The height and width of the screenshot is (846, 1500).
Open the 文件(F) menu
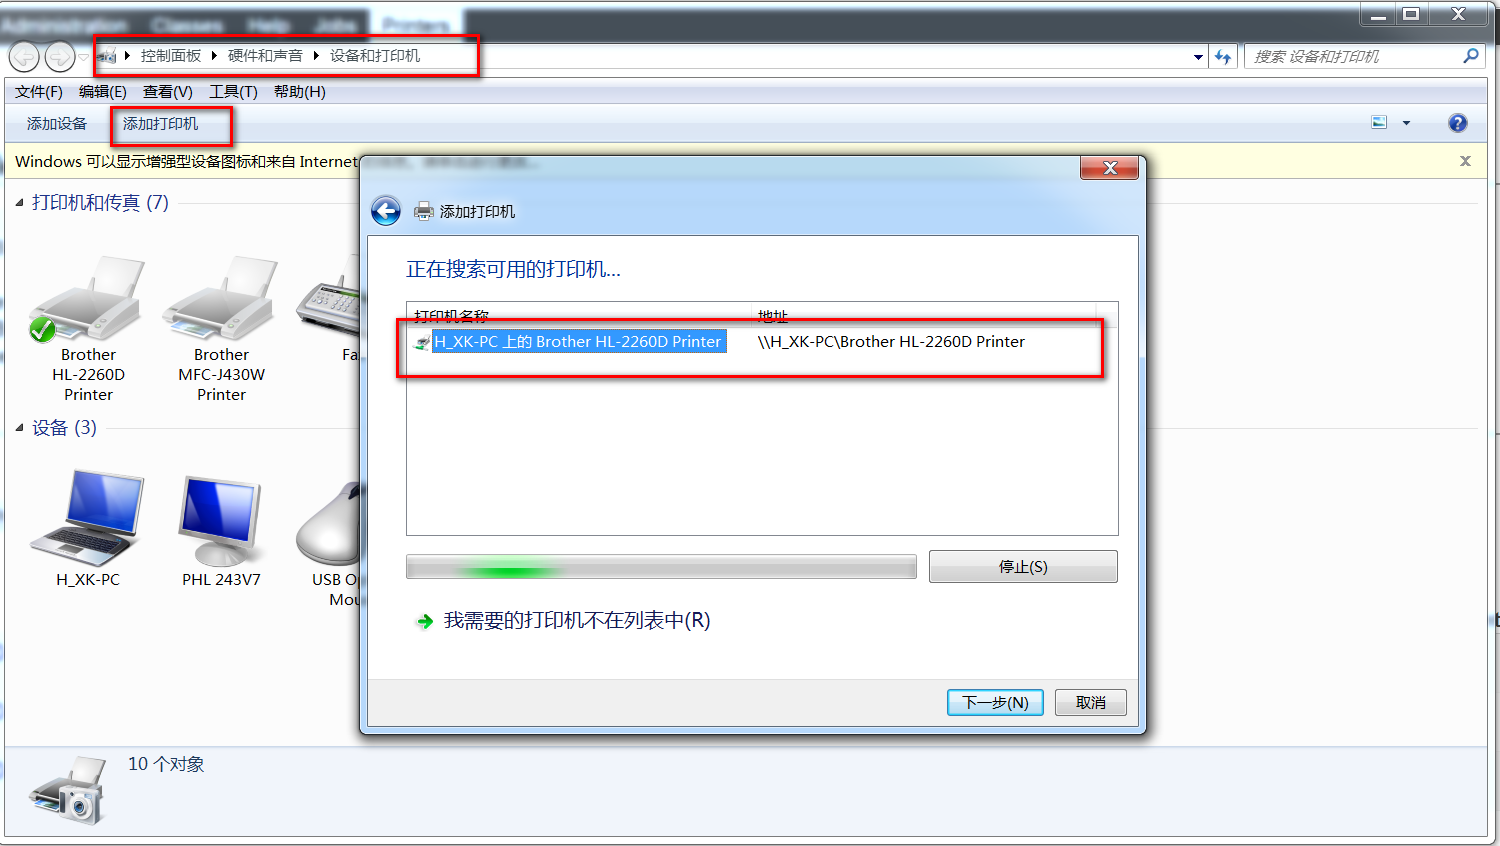pyautogui.click(x=39, y=92)
